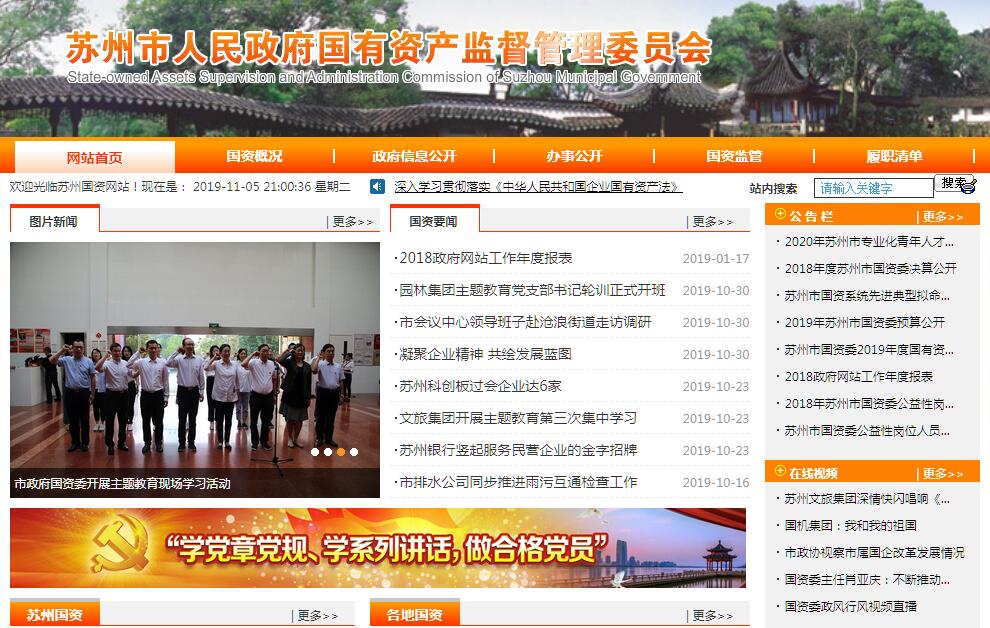
Task: Click the plus icon beside 在线视频
Action: (780, 472)
